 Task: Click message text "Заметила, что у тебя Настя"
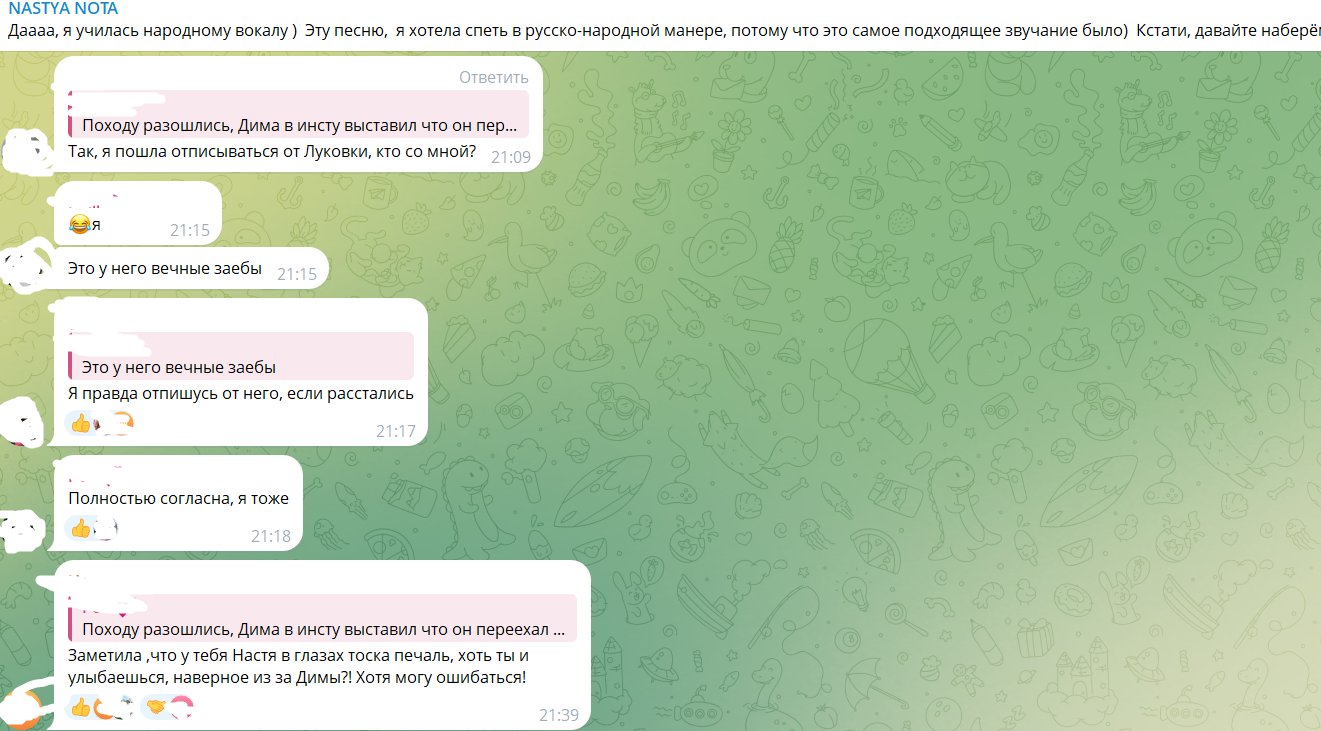(298, 667)
